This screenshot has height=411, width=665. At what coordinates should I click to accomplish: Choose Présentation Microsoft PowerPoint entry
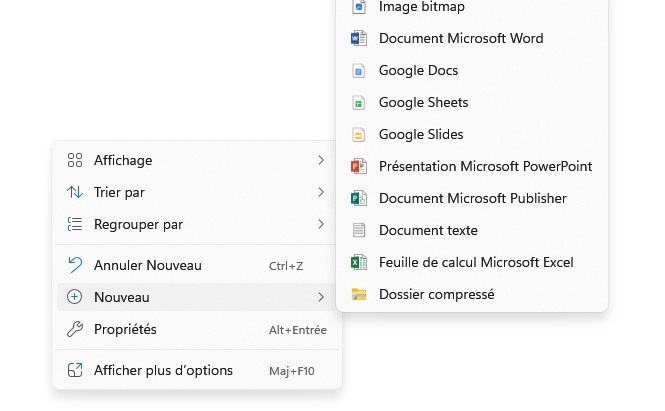point(485,167)
